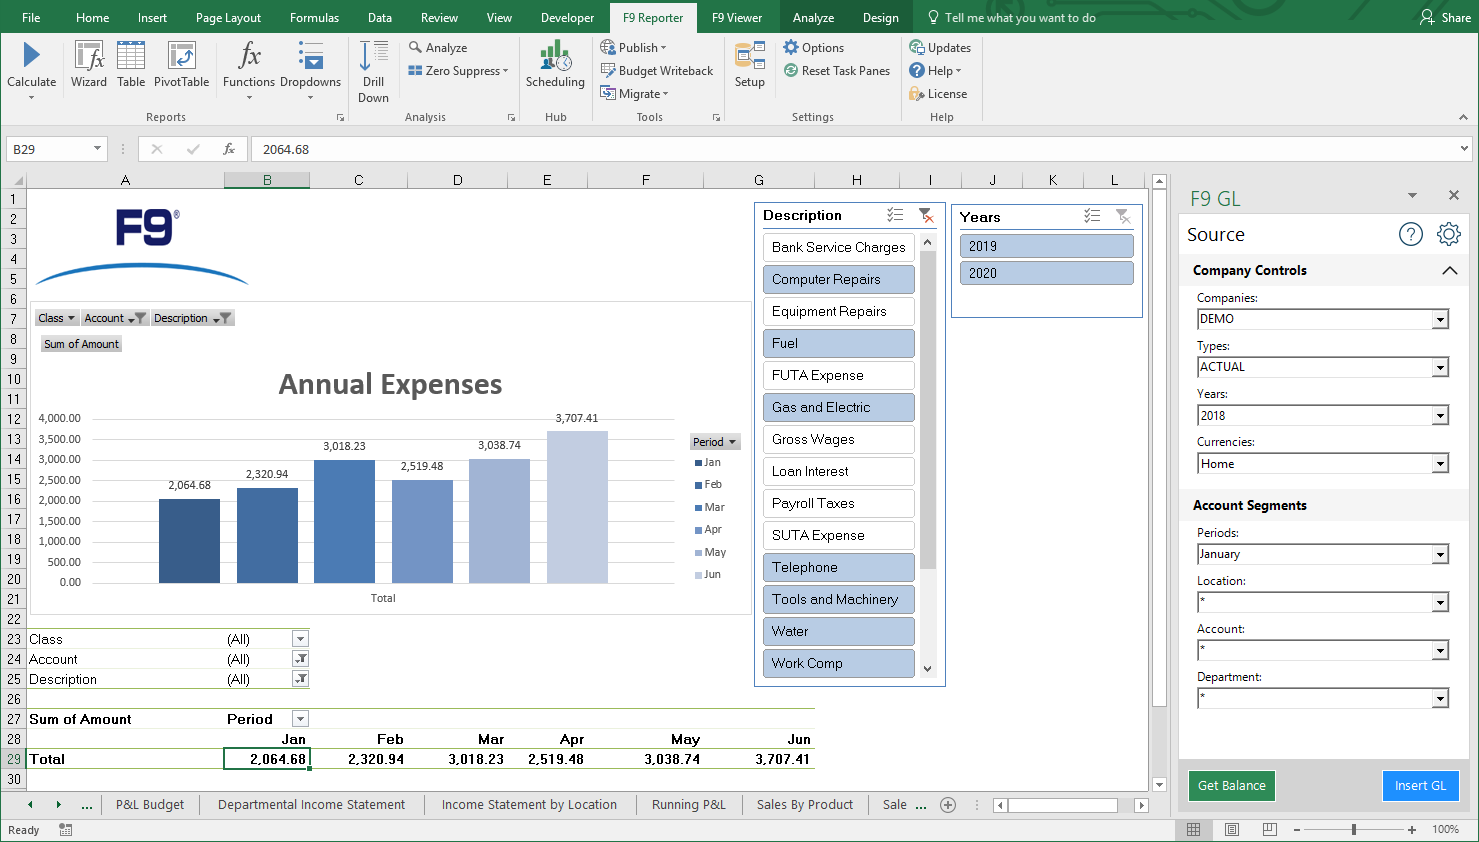
Task: Click the Get Balance button
Action: tap(1231, 786)
